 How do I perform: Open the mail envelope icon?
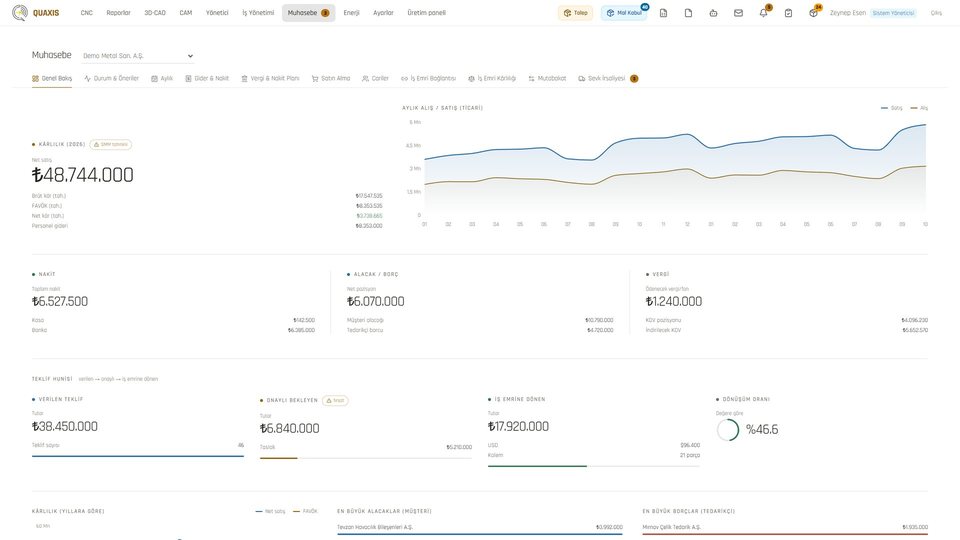click(x=738, y=13)
